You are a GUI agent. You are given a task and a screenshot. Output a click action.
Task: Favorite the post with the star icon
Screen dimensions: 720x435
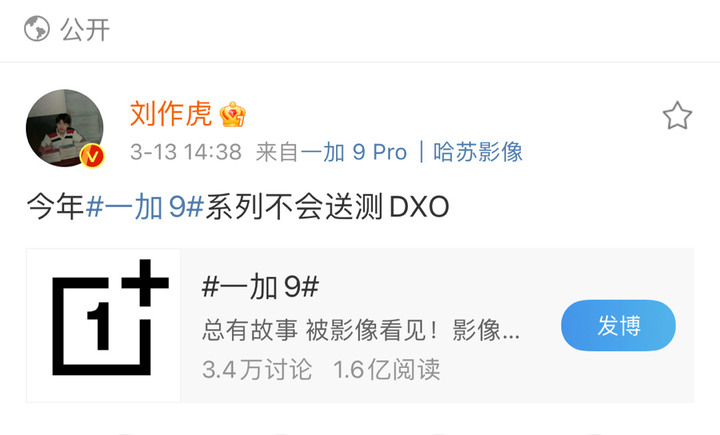pos(677,116)
